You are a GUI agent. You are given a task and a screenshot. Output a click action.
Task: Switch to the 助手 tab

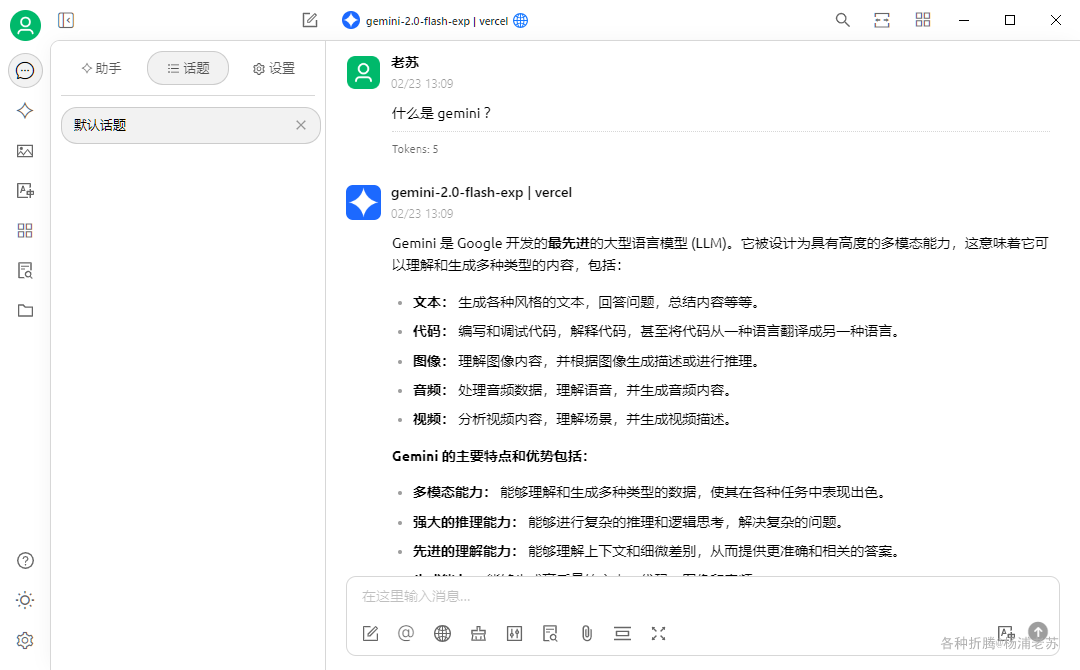[101, 68]
